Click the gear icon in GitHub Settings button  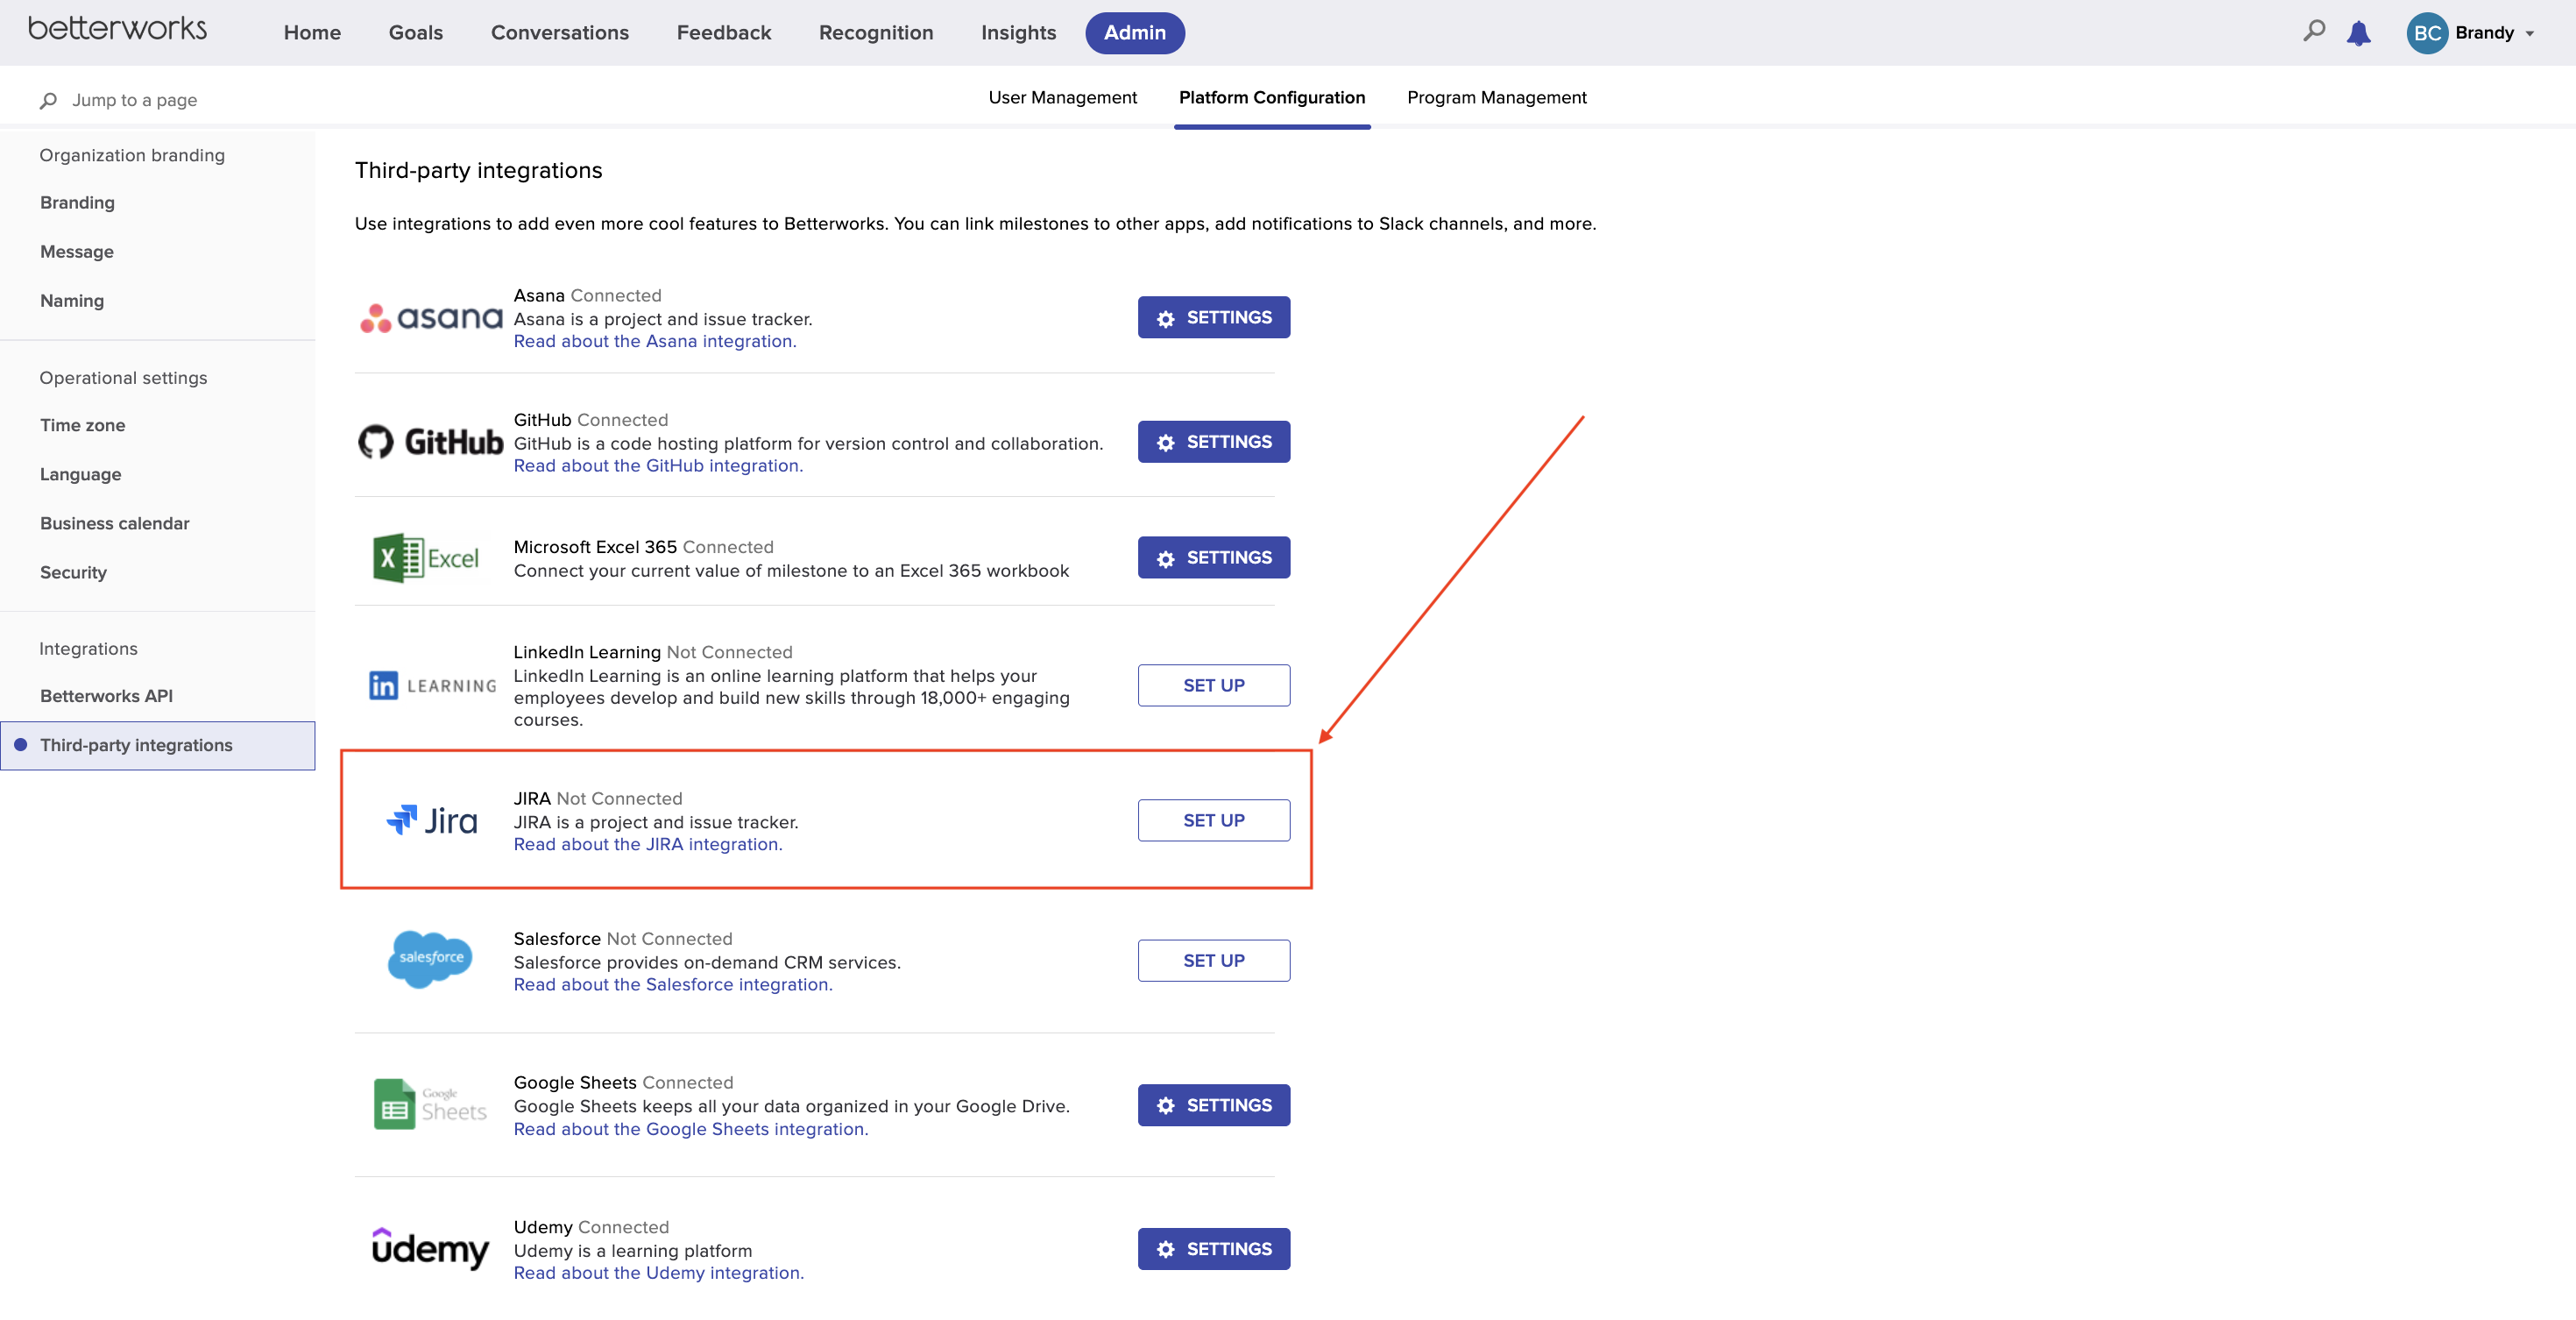point(1166,443)
